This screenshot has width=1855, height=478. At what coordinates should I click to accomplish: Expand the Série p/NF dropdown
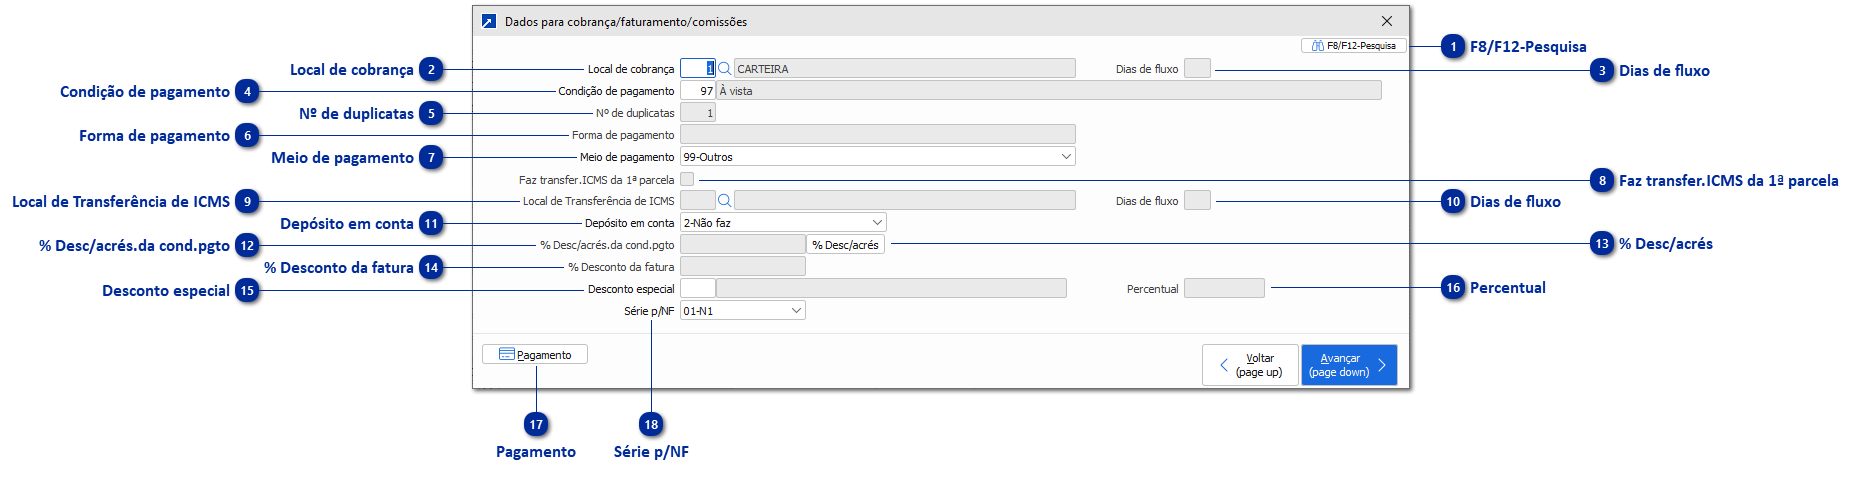[x=796, y=311]
